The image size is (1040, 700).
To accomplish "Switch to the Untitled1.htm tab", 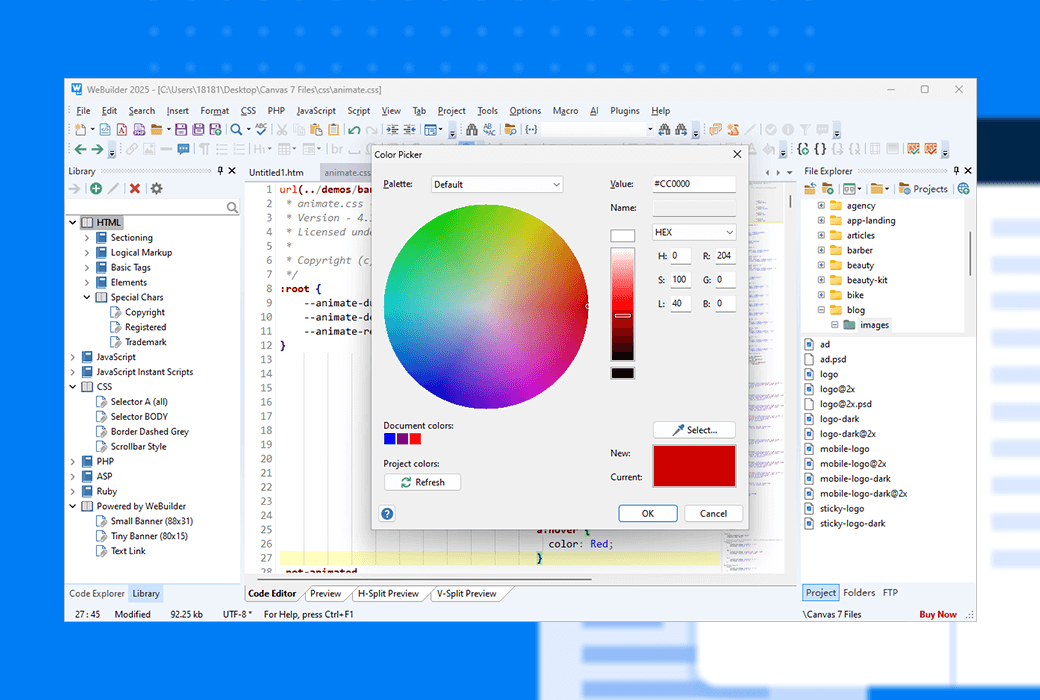I will point(276,173).
